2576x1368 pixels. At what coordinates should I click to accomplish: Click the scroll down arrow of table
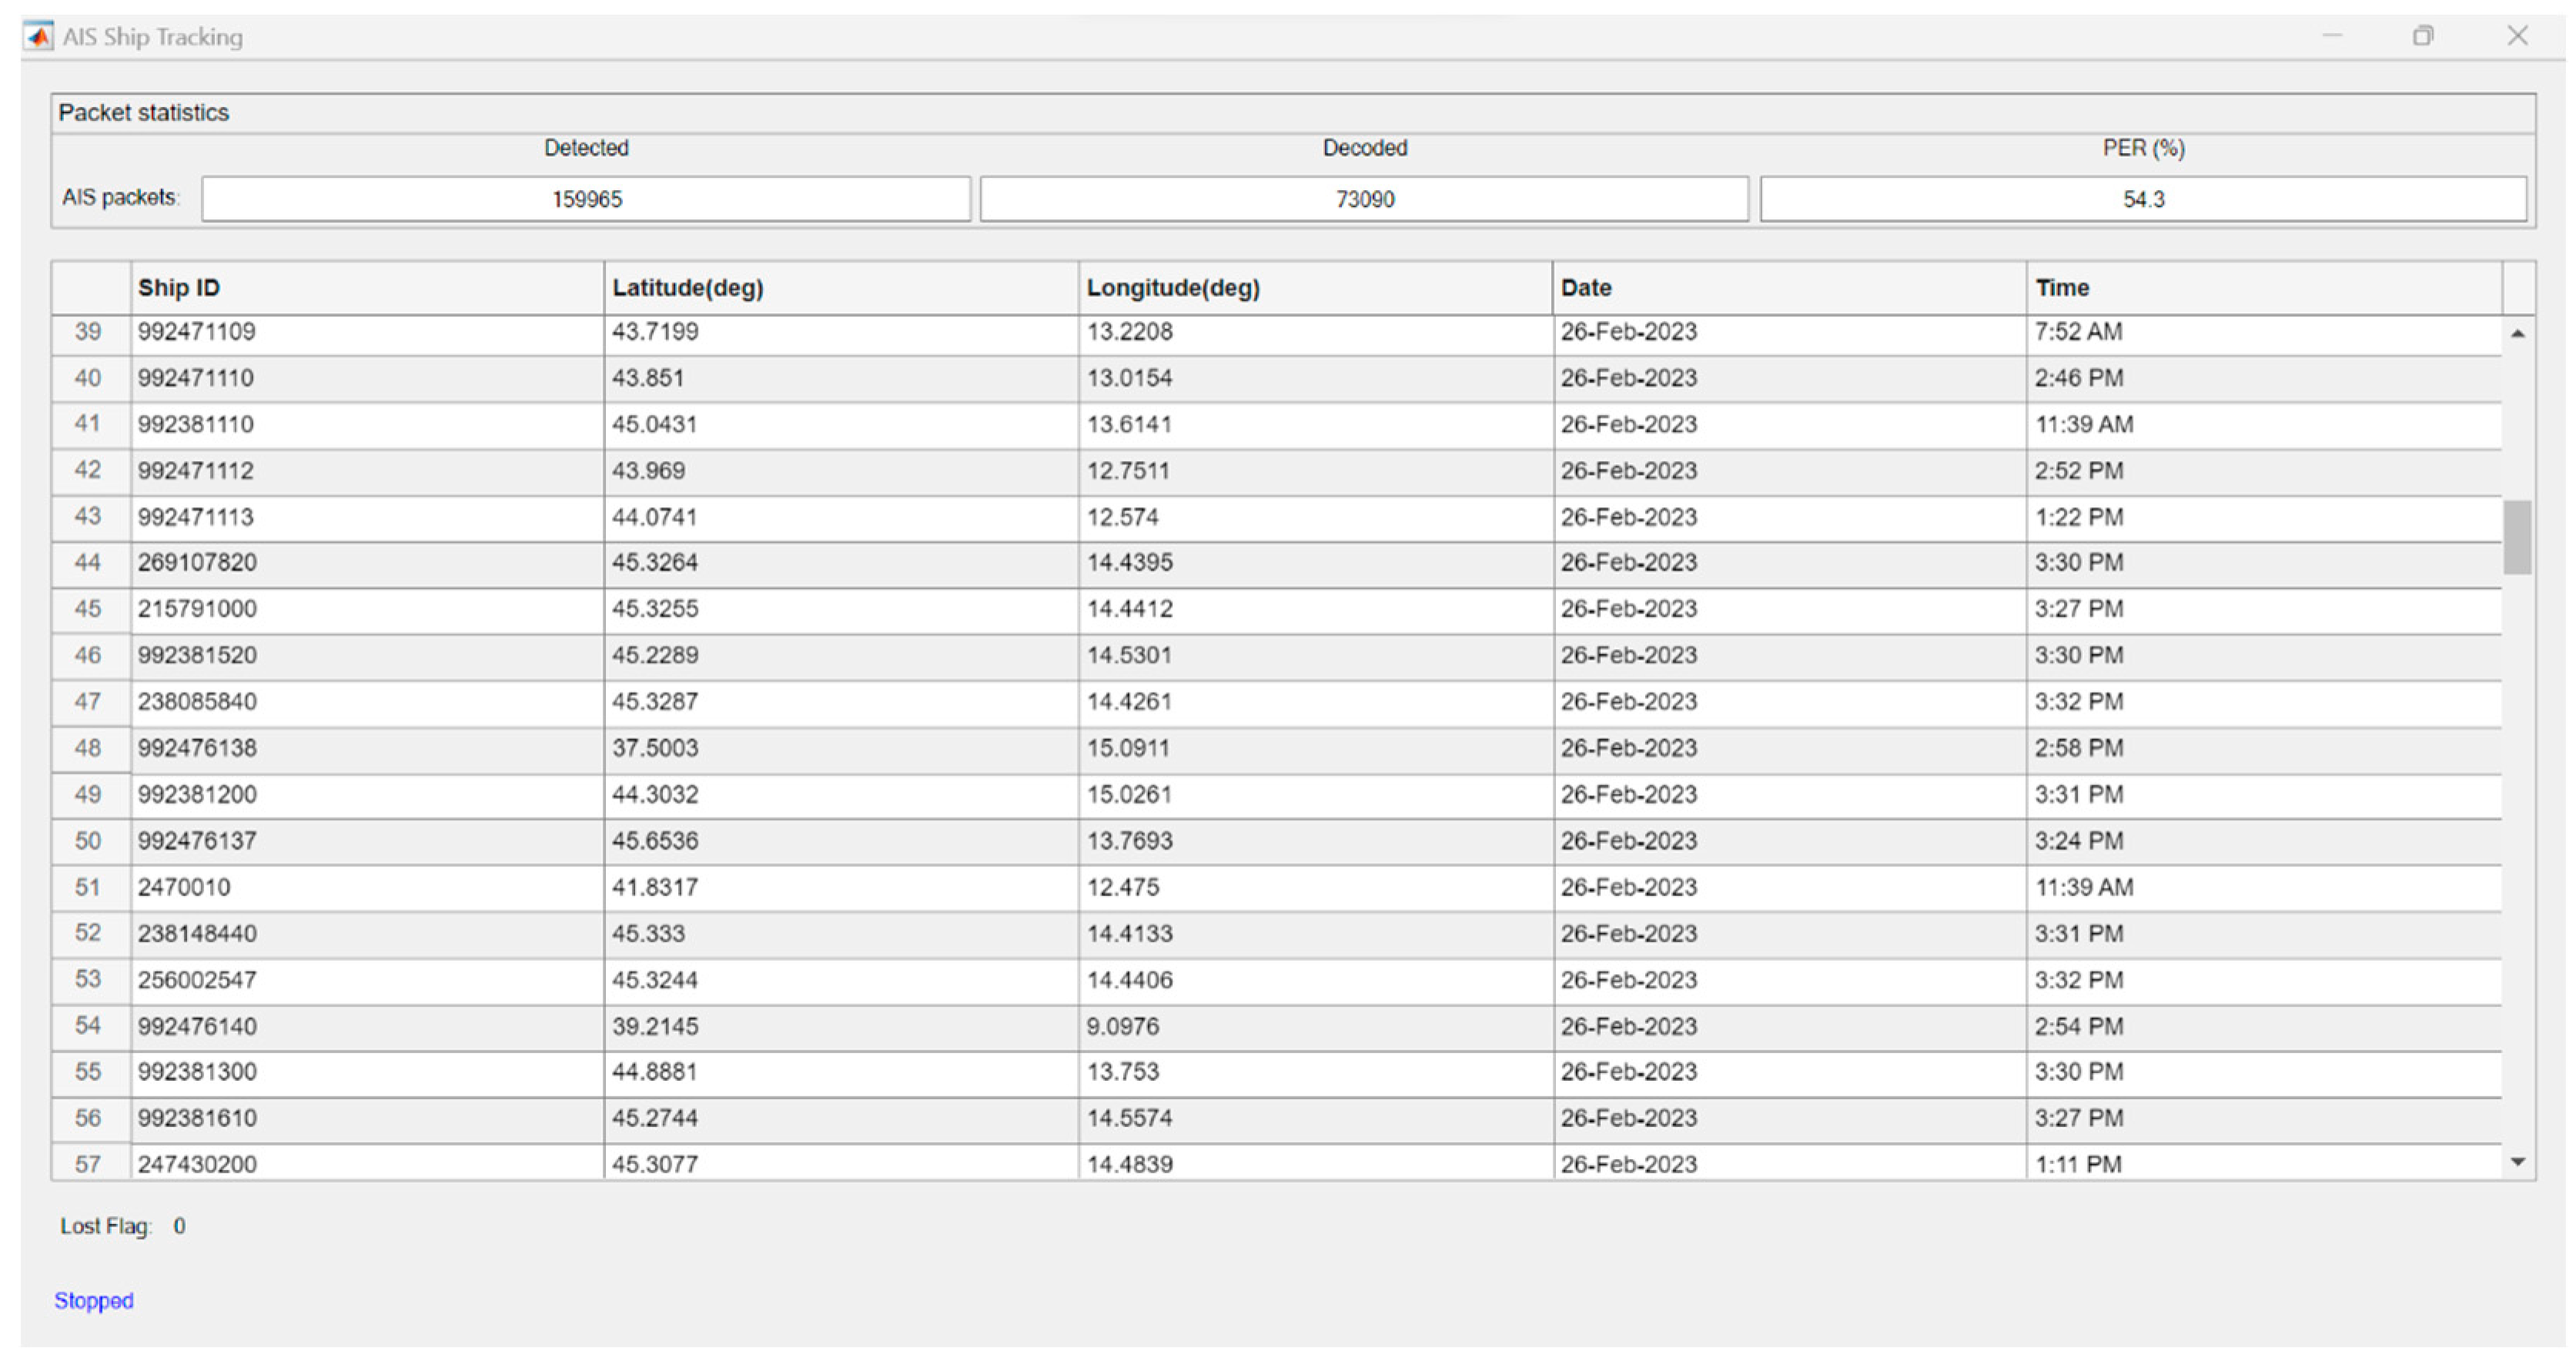[x=2517, y=1162]
